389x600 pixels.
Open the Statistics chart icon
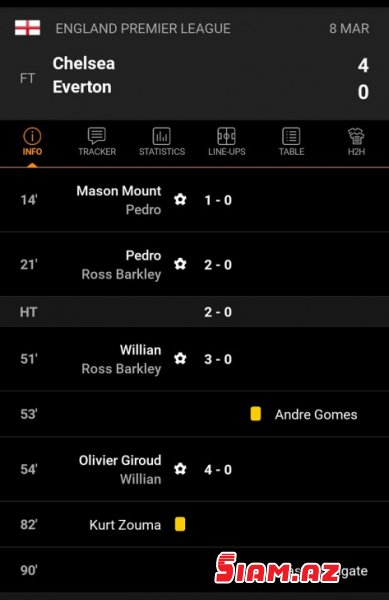pos(162,136)
